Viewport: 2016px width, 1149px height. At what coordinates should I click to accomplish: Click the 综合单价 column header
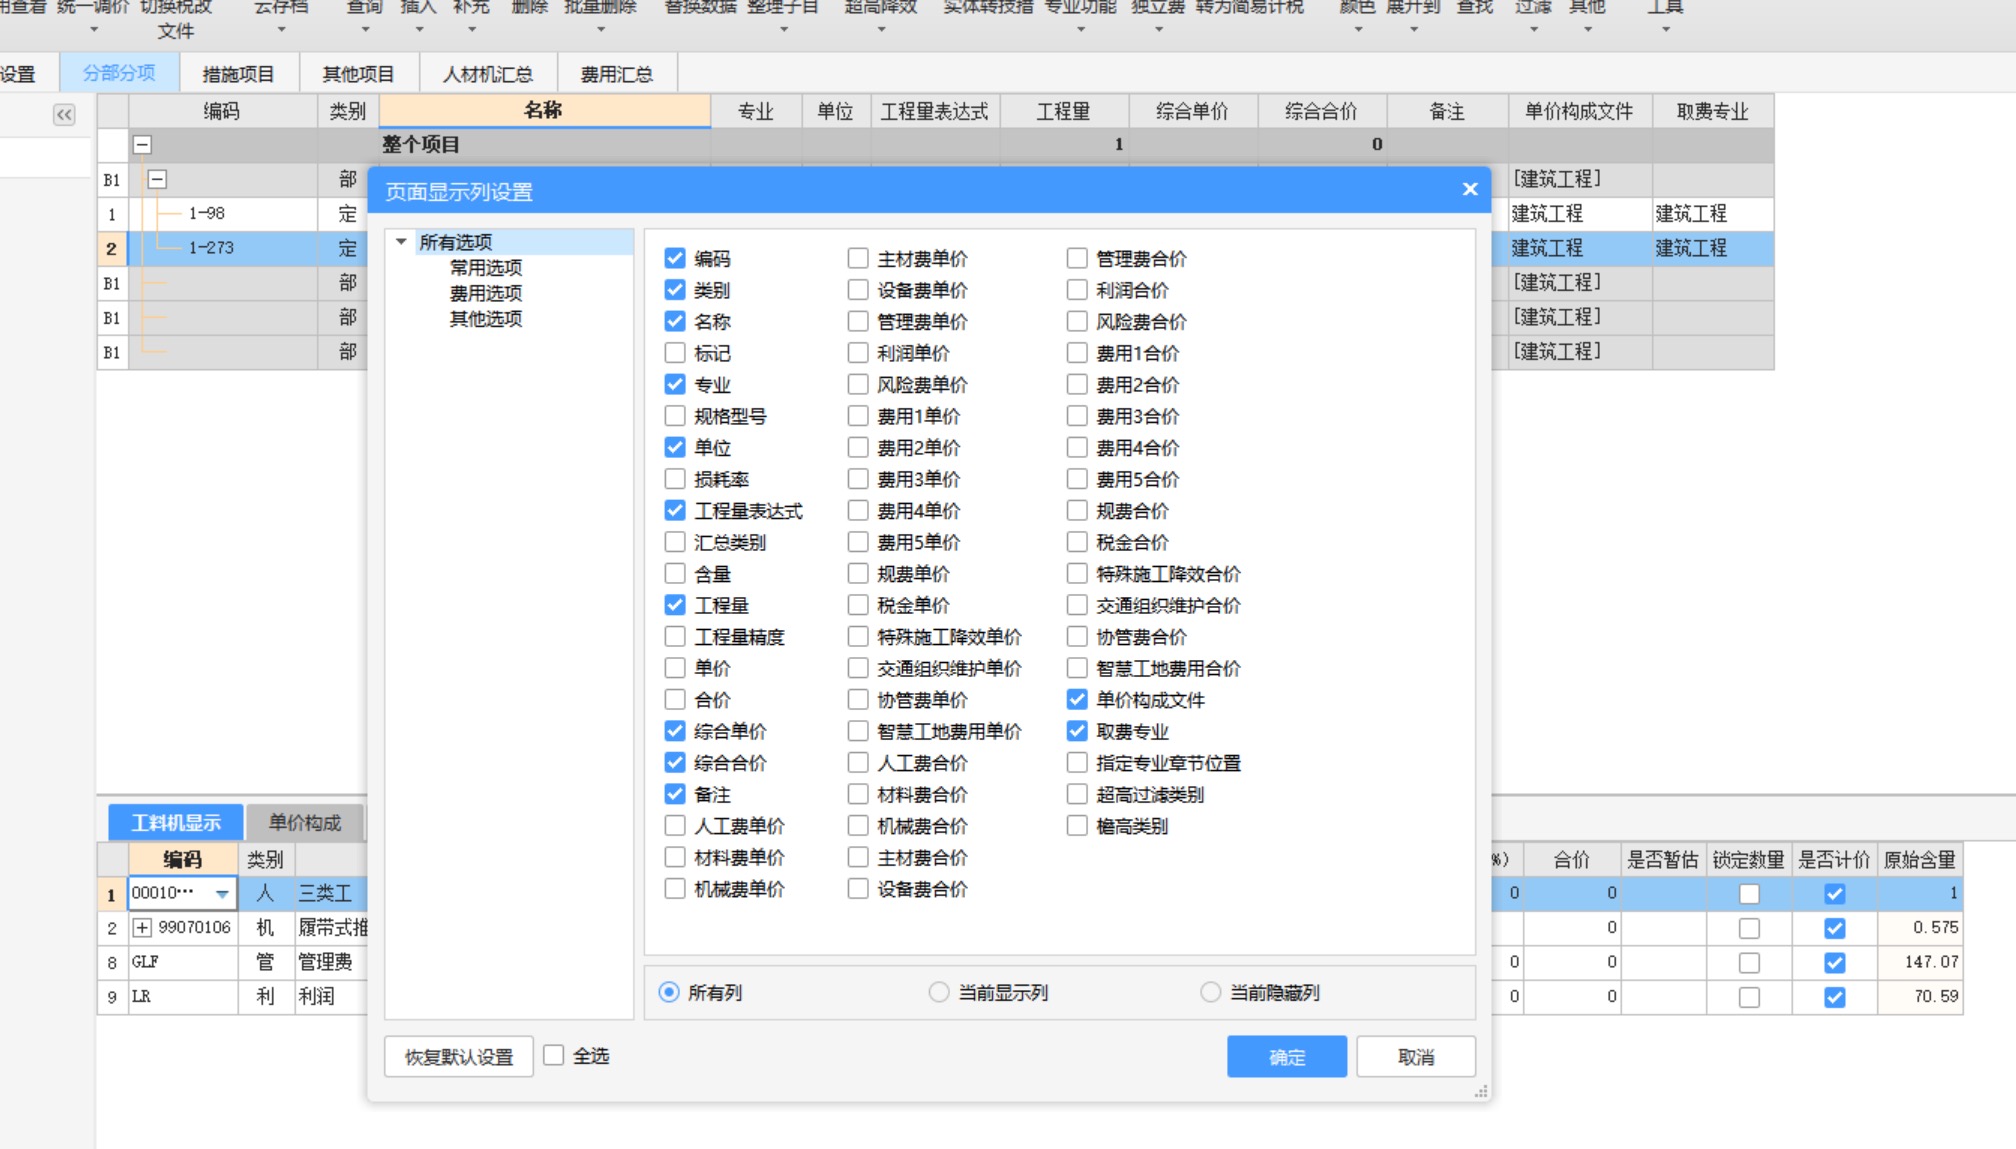[1192, 111]
